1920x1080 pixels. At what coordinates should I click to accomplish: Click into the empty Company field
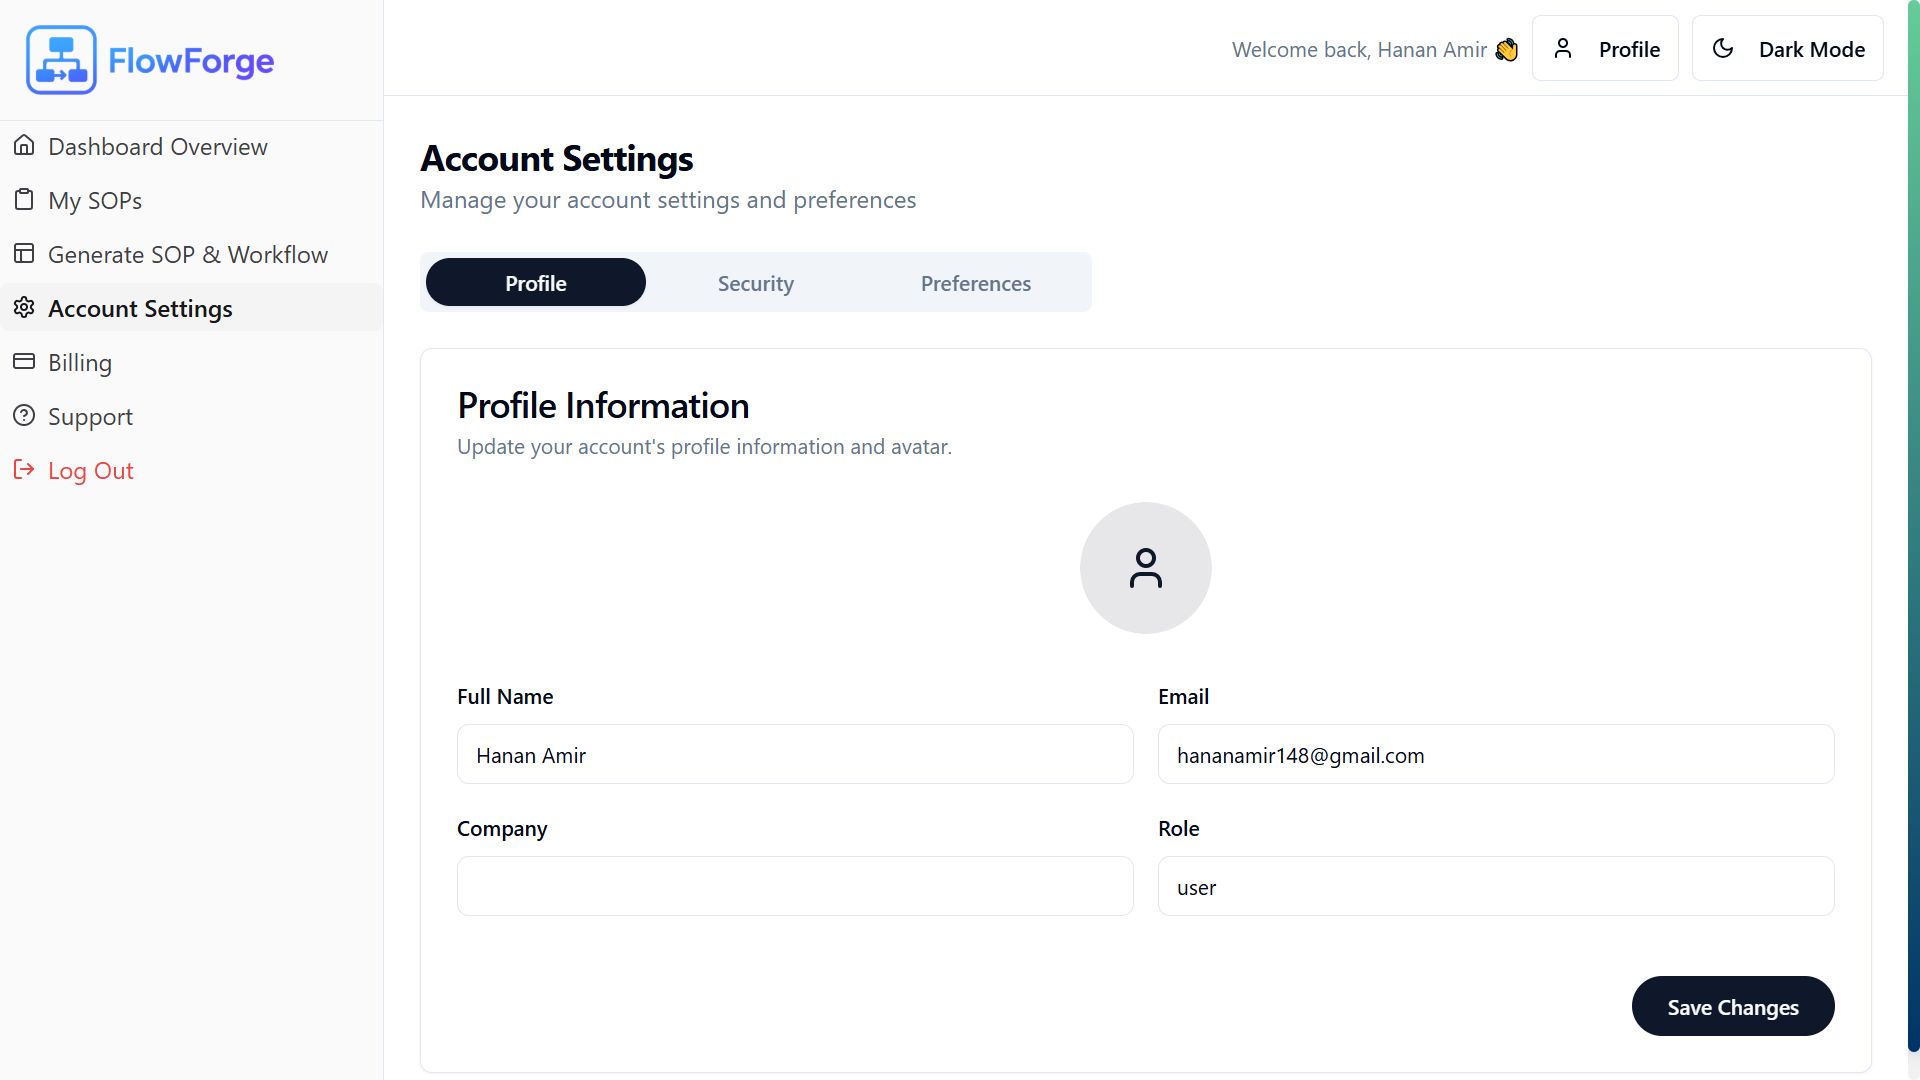coord(795,887)
